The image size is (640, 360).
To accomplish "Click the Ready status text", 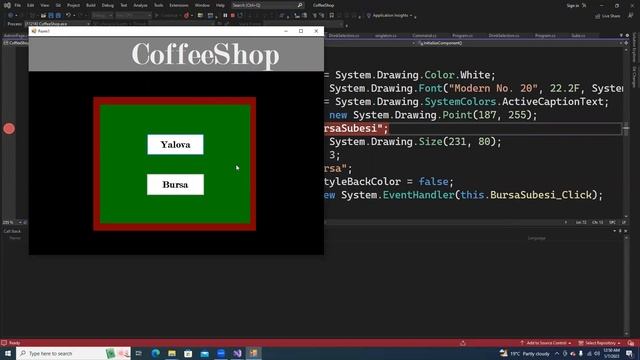I will (15, 343).
